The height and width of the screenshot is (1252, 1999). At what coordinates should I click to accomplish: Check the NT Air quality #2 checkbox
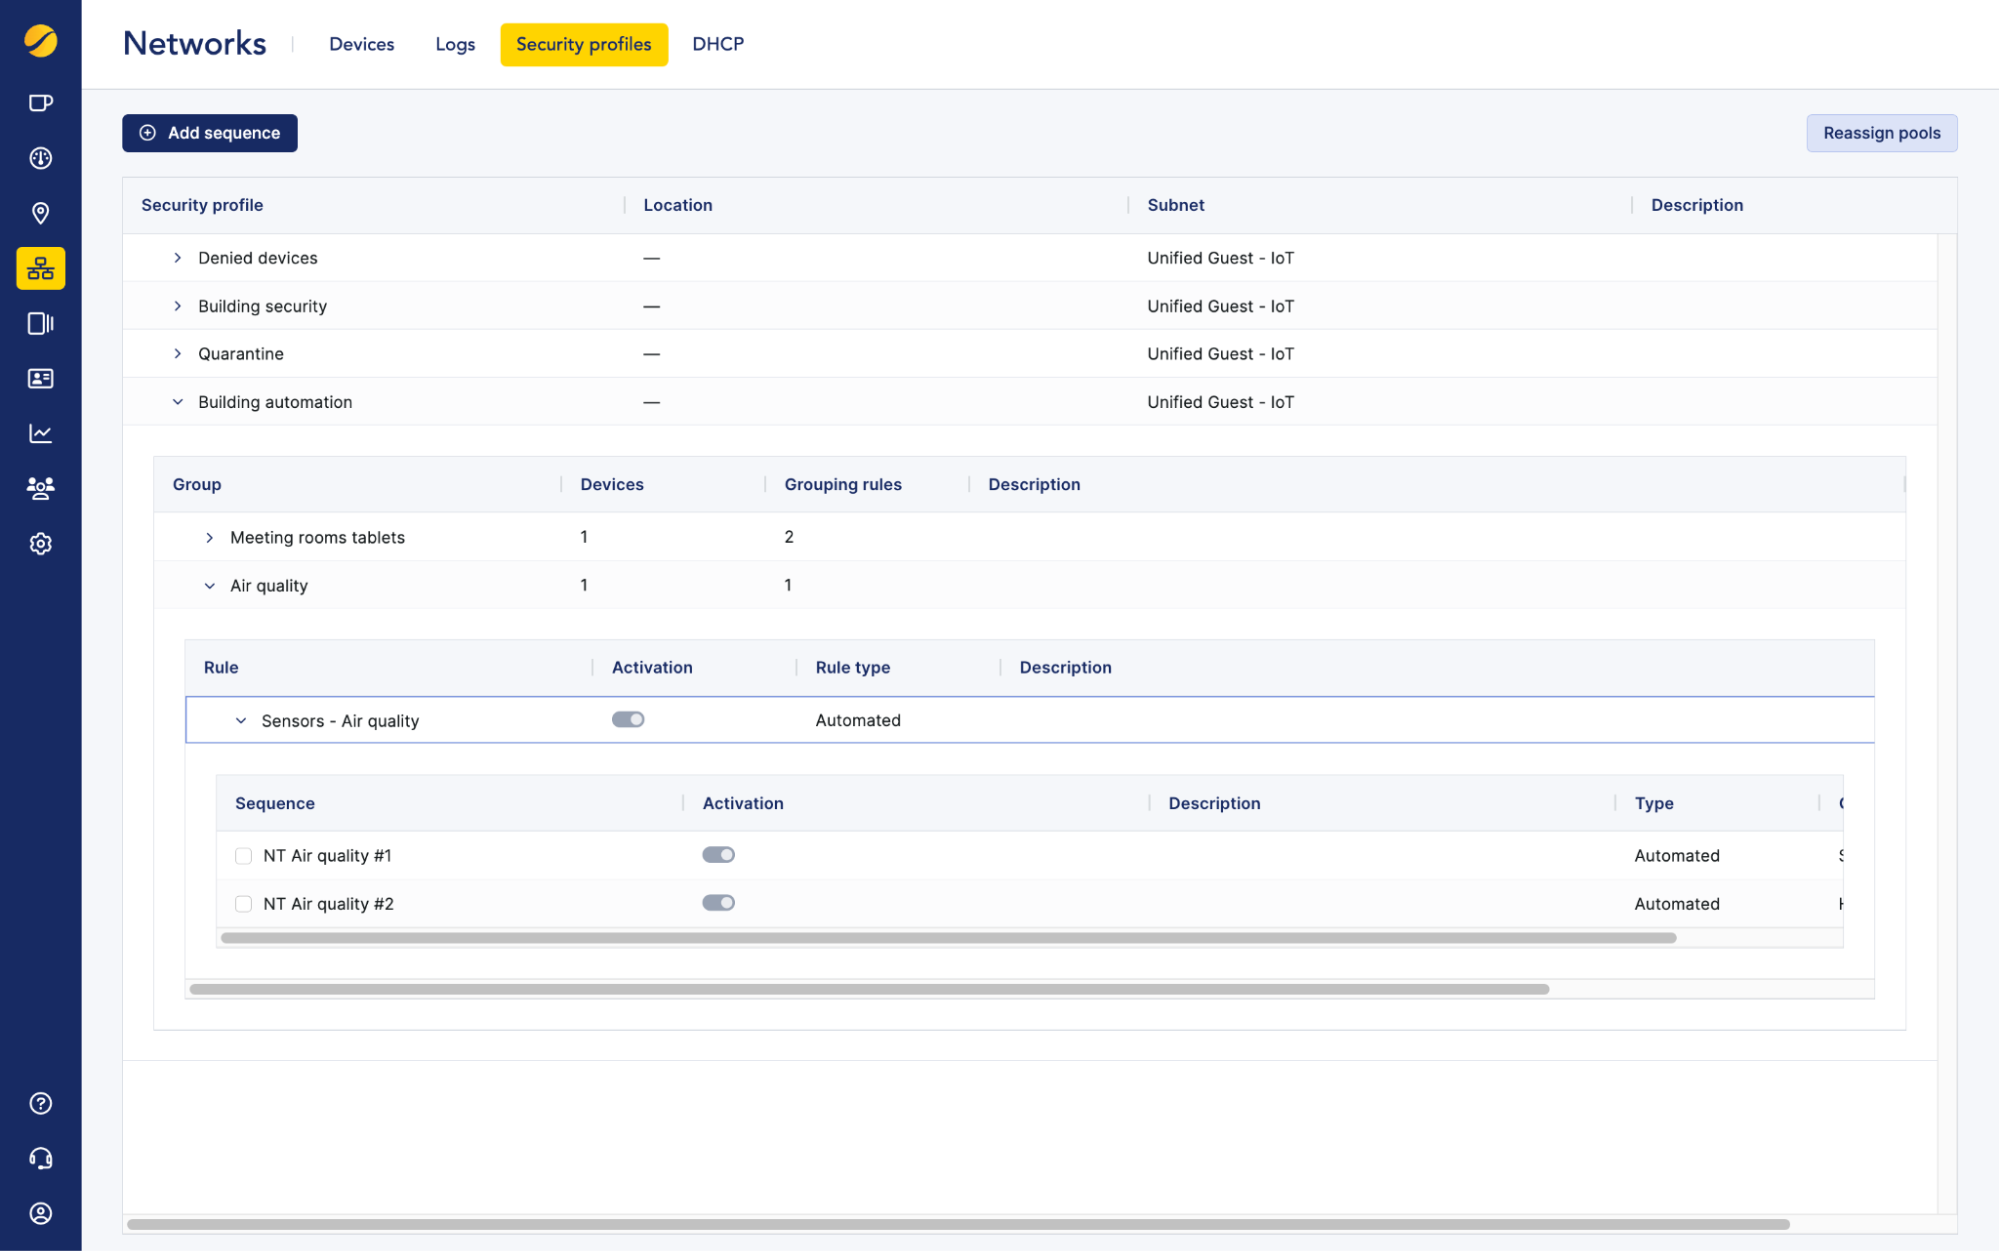[x=243, y=903]
